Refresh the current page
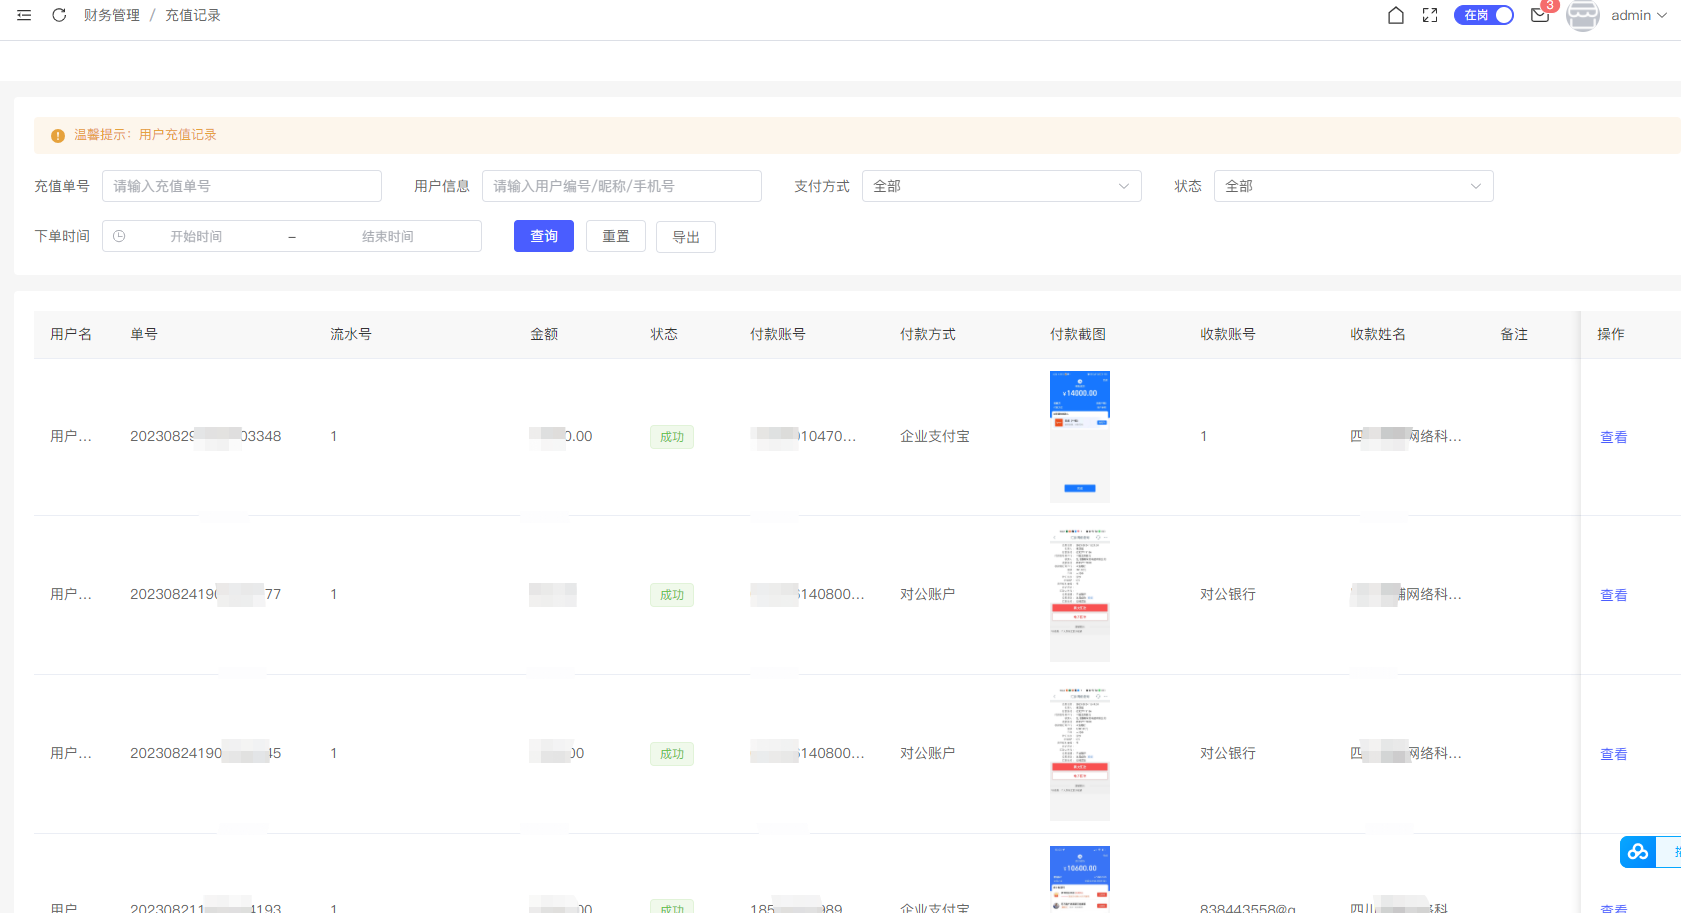The image size is (1681, 913). point(59,15)
